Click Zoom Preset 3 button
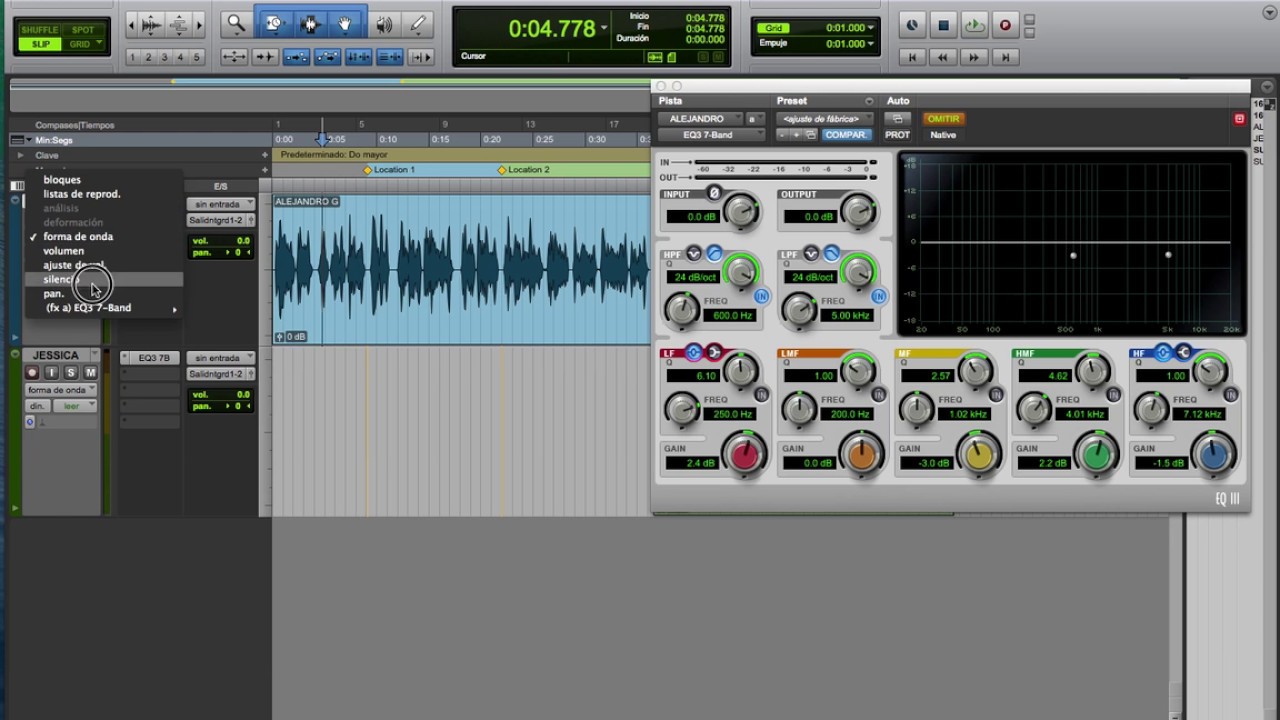The width and height of the screenshot is (1280, 720). click(164, 57)
